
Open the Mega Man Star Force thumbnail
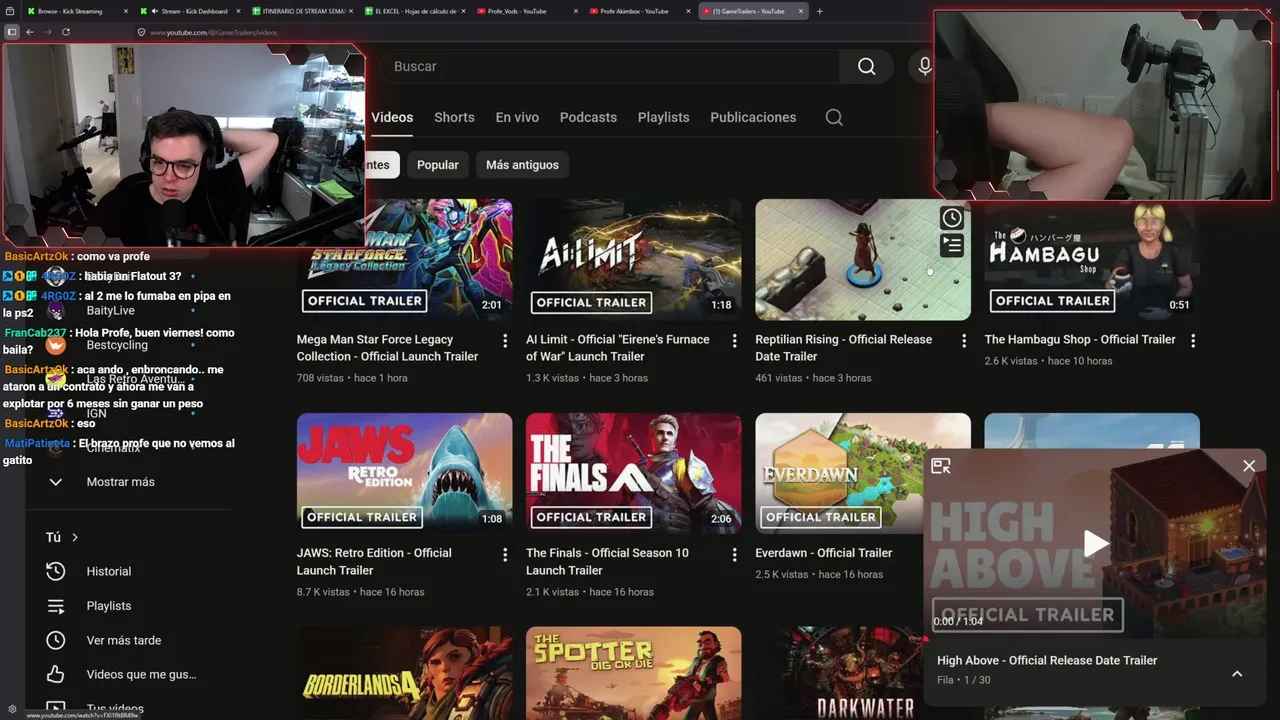point(405,259)
